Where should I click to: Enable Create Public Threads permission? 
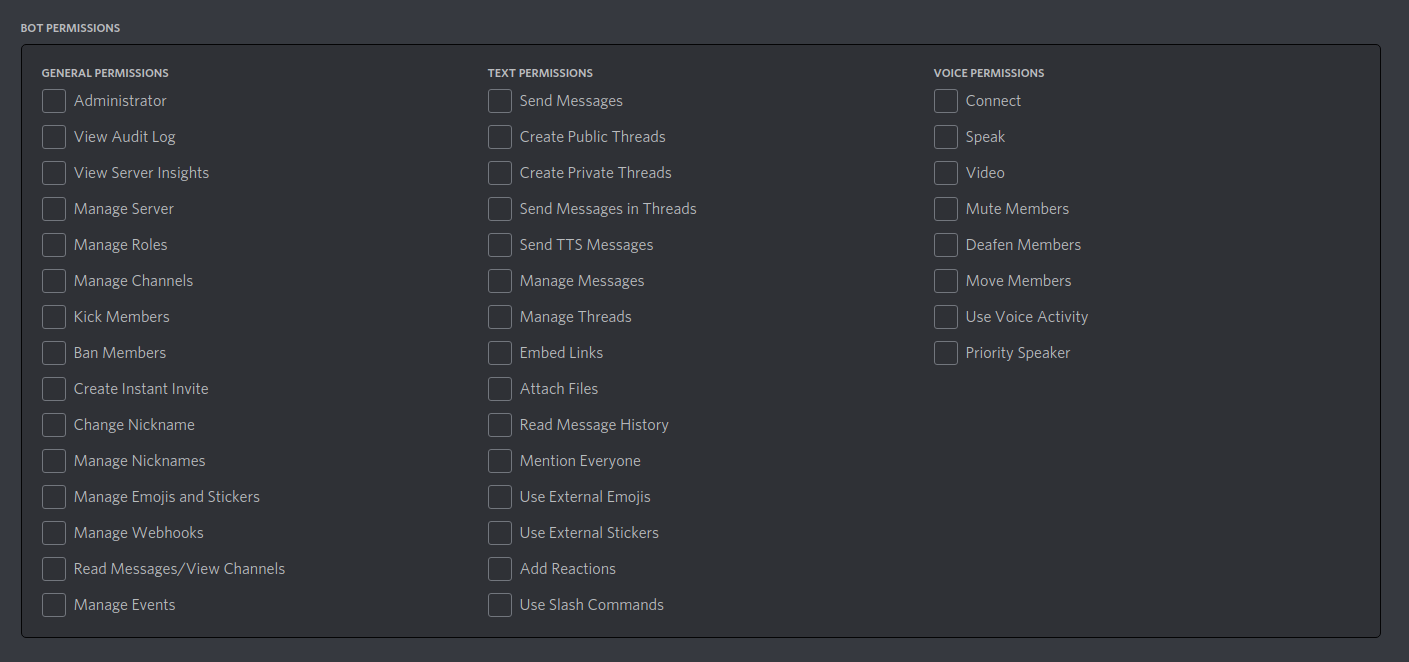499,136
